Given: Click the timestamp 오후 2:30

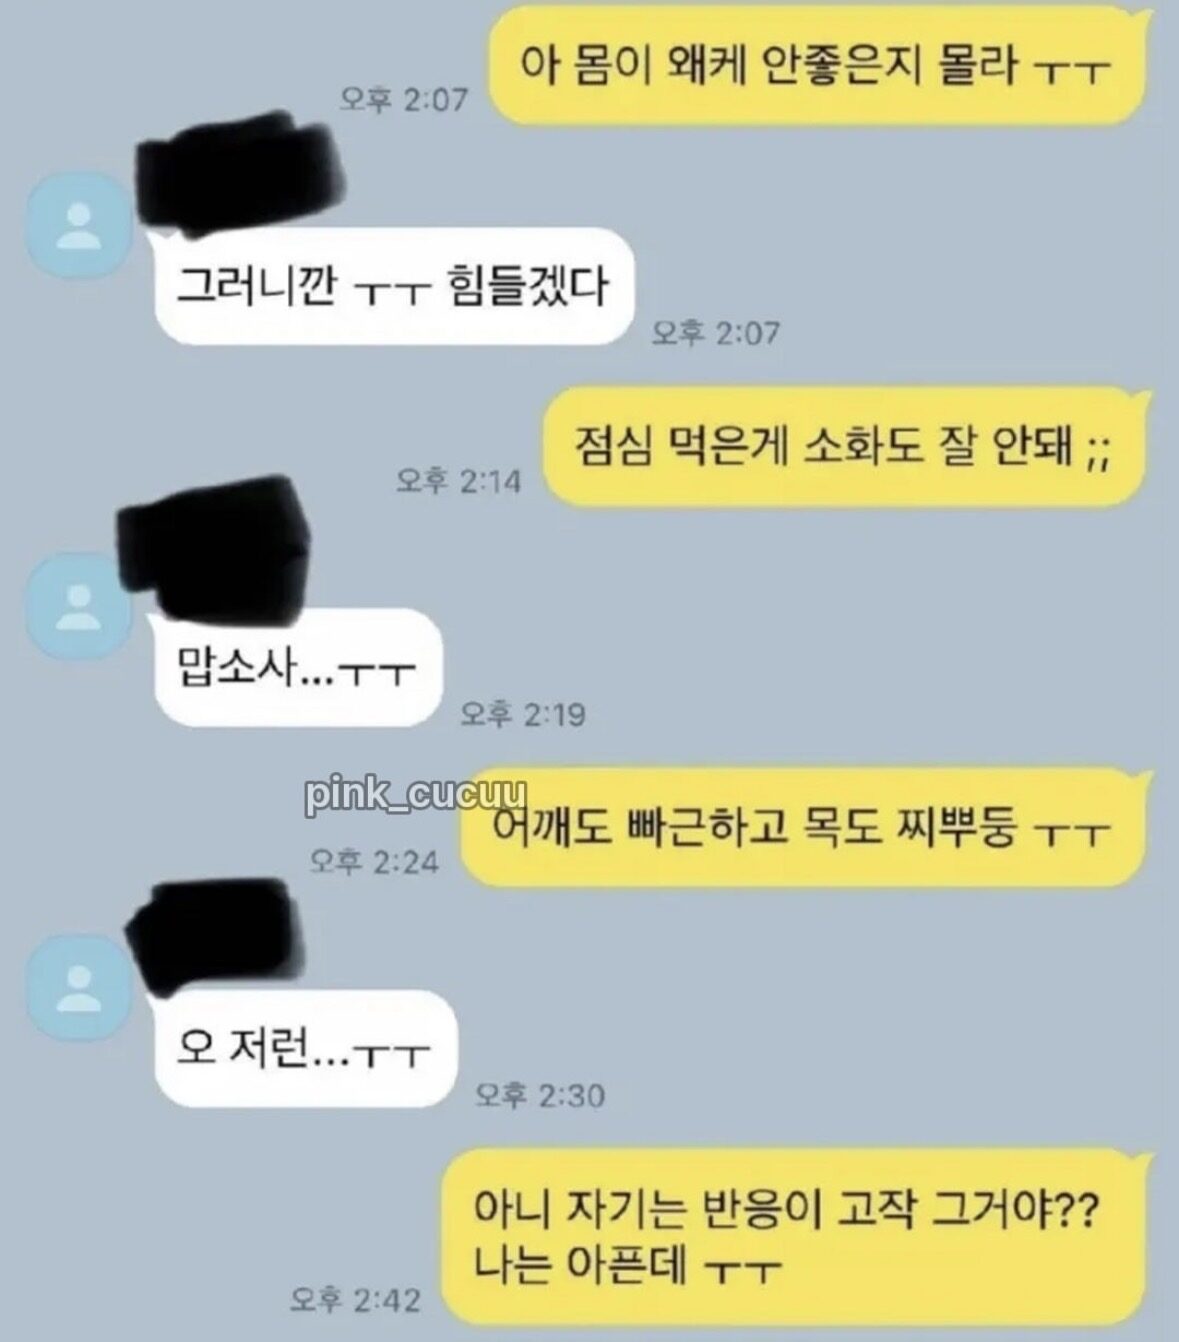Looking at the screenshot, I should pyautogui.click(x=540, y=1096).
